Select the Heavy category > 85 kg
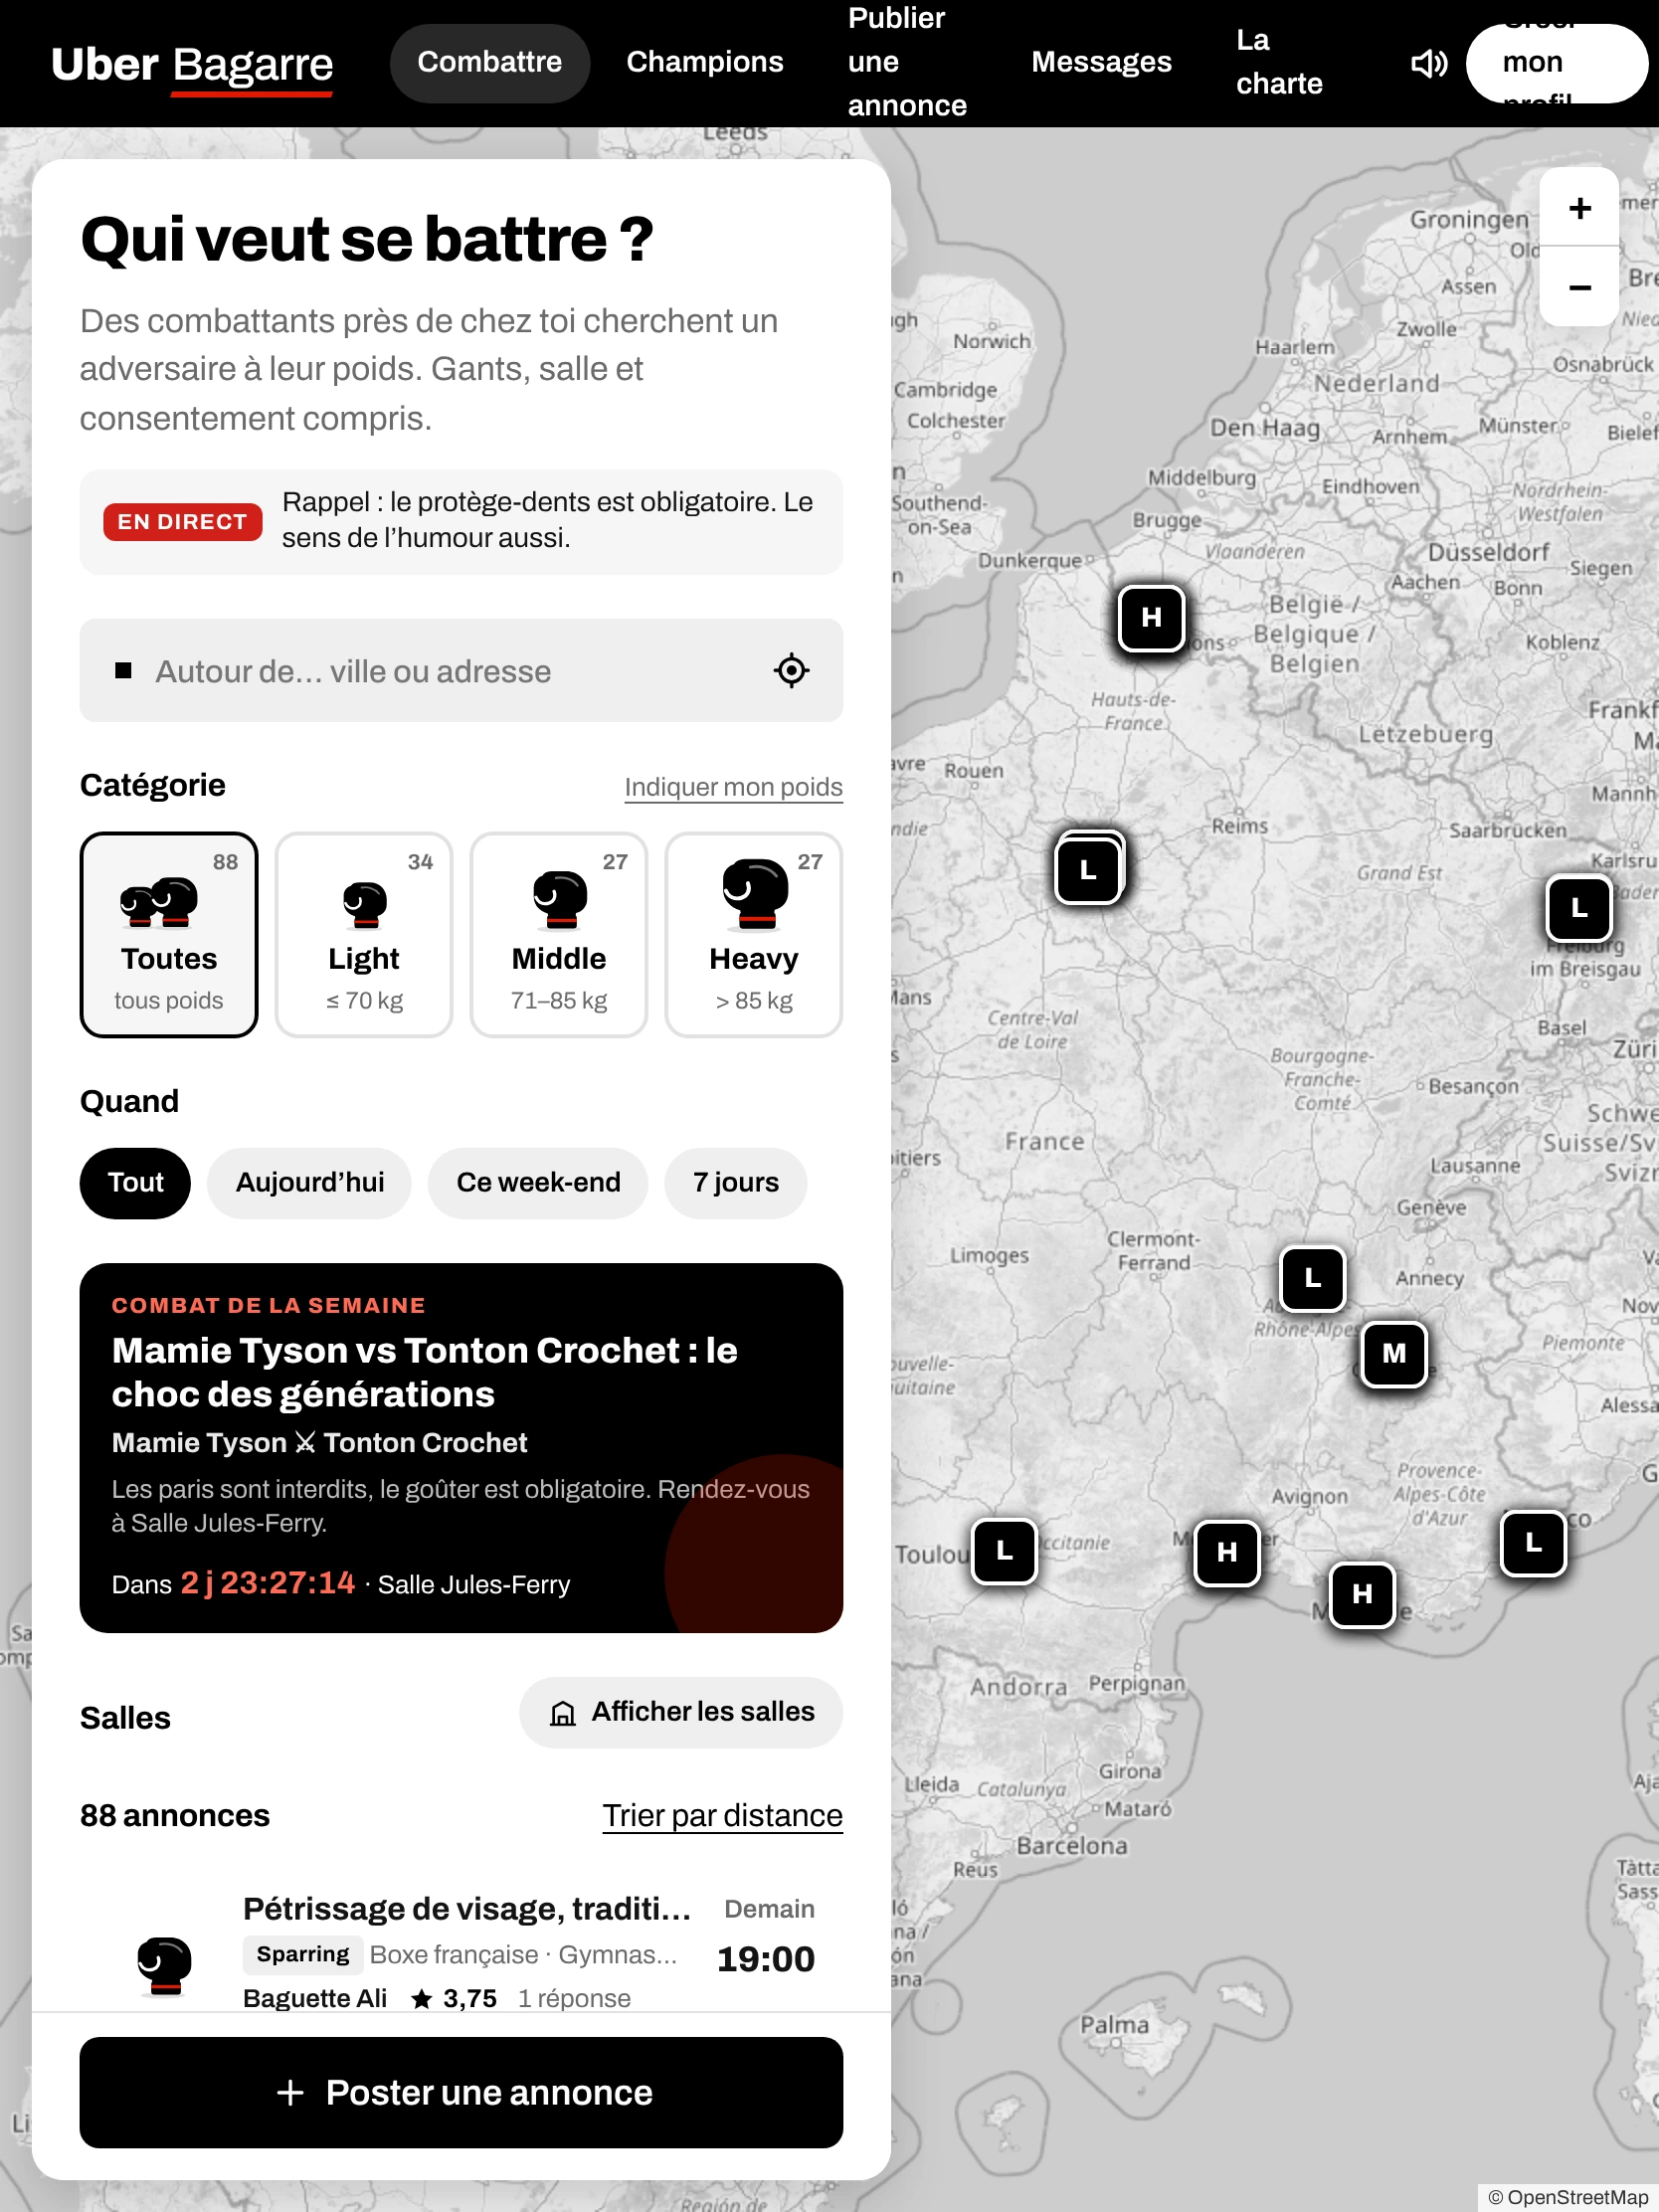Viewport: 1659px width, 2212px height. [754, 935]
